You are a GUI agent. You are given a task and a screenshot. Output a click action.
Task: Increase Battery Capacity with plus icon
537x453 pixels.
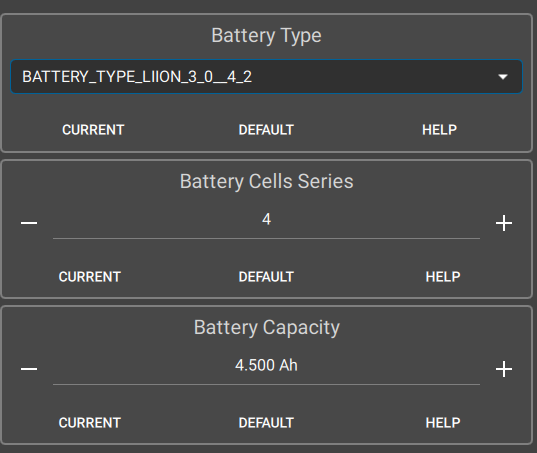coord(504,369)
